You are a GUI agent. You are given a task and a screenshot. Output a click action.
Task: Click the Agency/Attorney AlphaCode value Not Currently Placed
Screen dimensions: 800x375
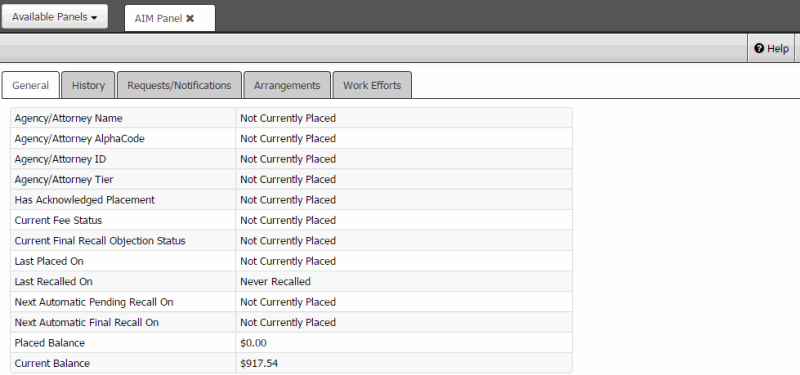tap(288, 139)
